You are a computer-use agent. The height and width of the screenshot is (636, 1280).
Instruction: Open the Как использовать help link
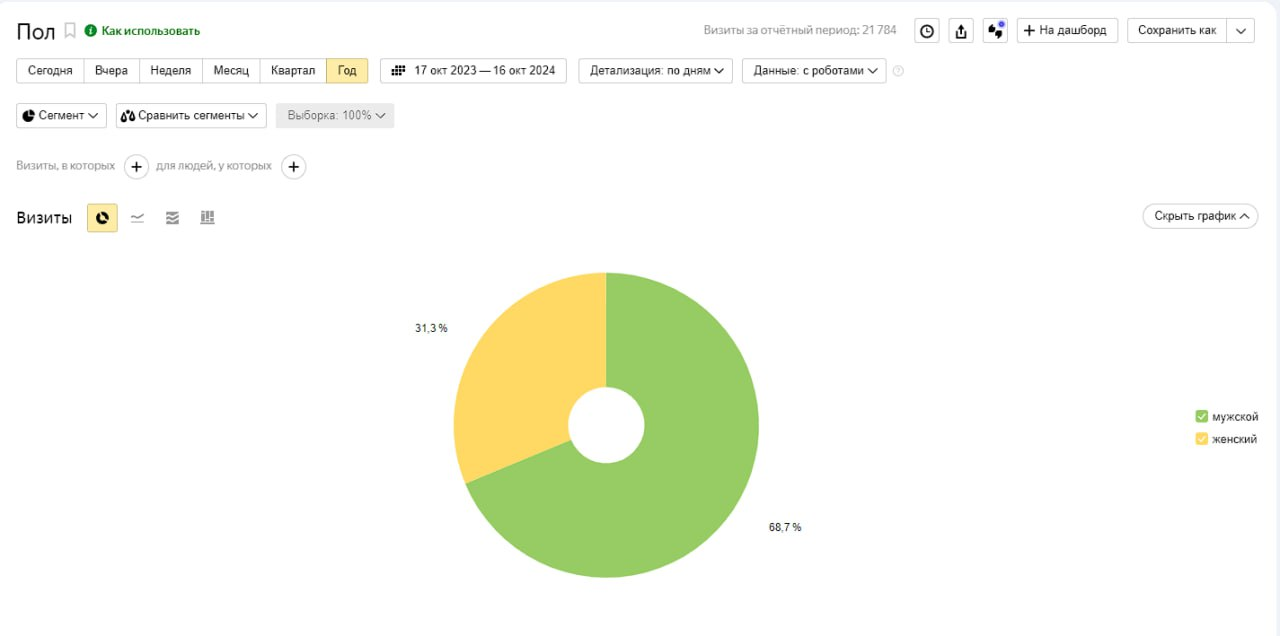coord(151,31)
